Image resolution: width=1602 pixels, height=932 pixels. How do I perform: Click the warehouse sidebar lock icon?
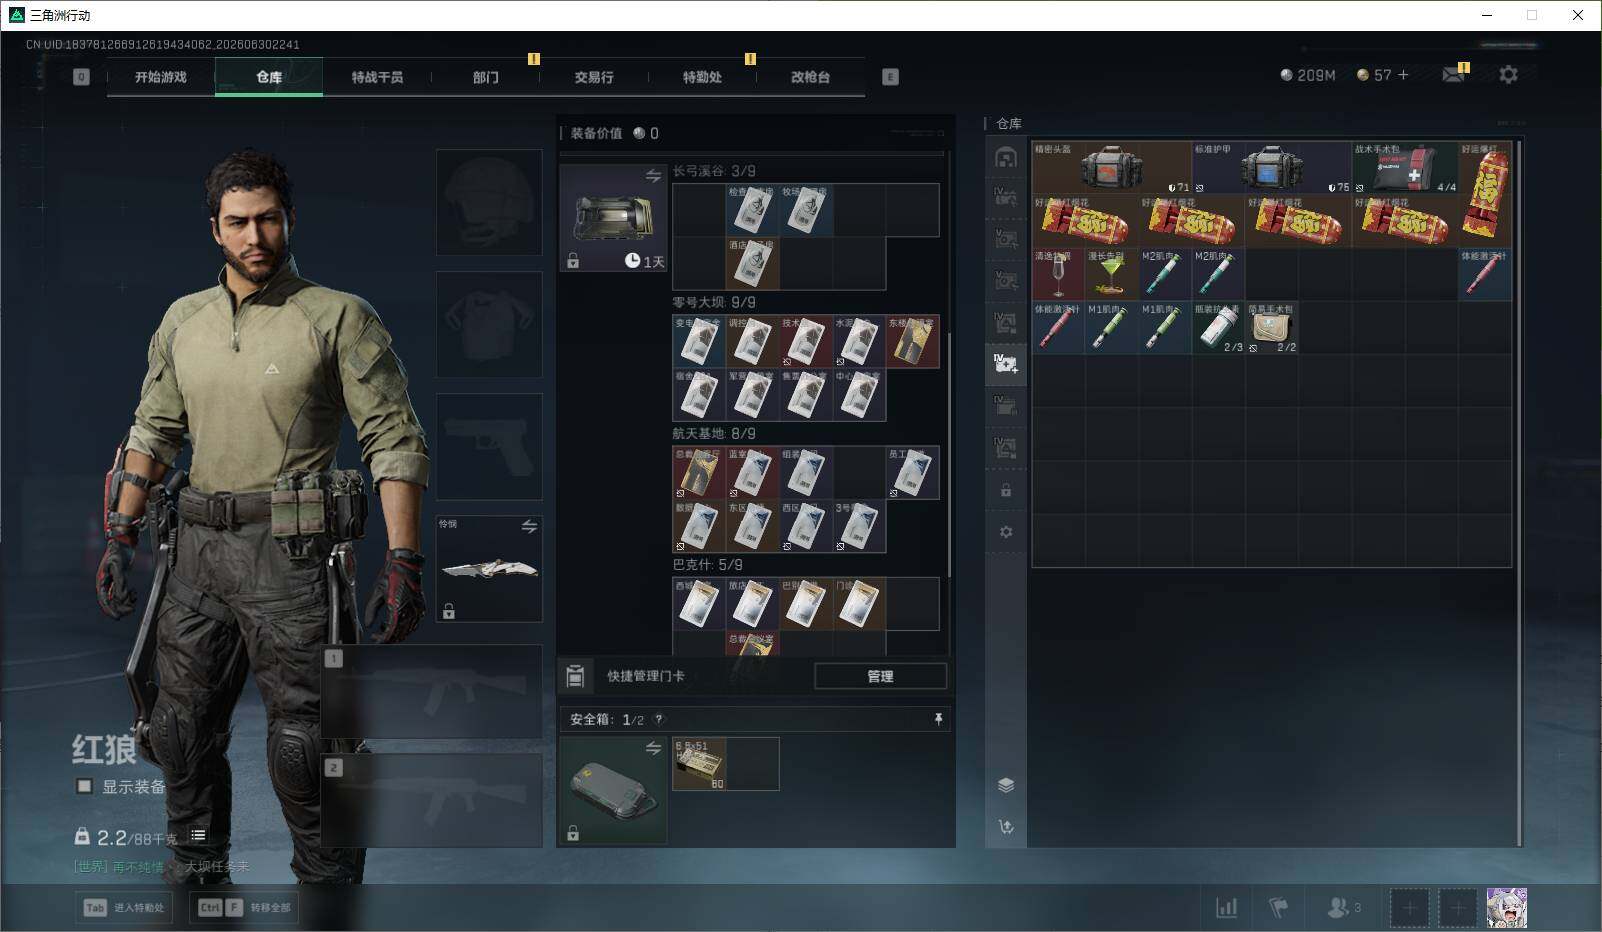click(x=1006, y=491)
